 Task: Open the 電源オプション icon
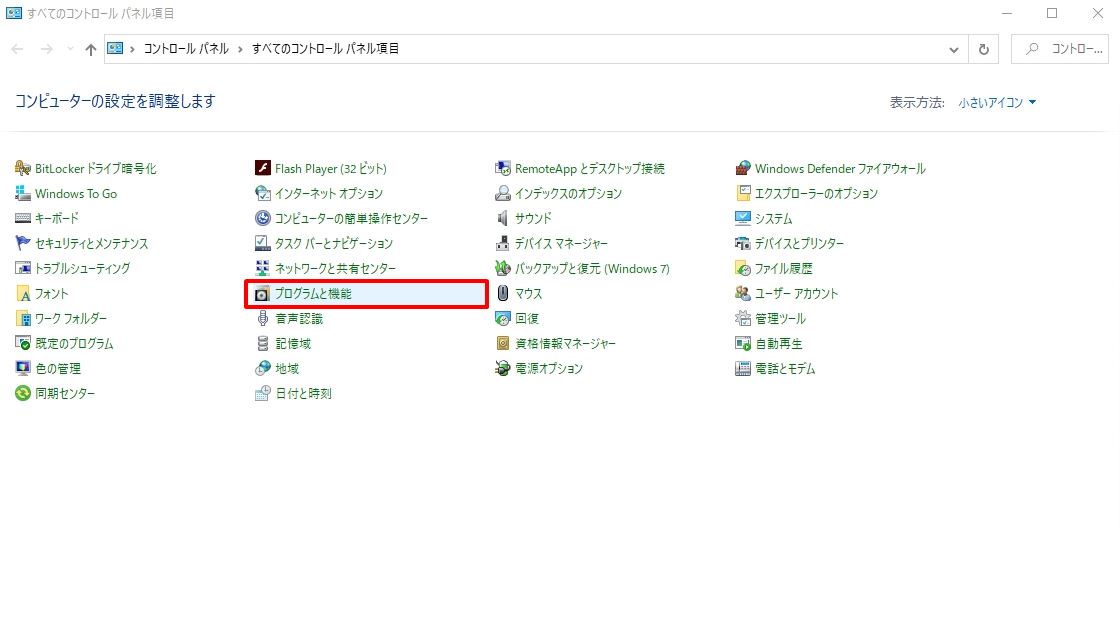pos(503,368)
